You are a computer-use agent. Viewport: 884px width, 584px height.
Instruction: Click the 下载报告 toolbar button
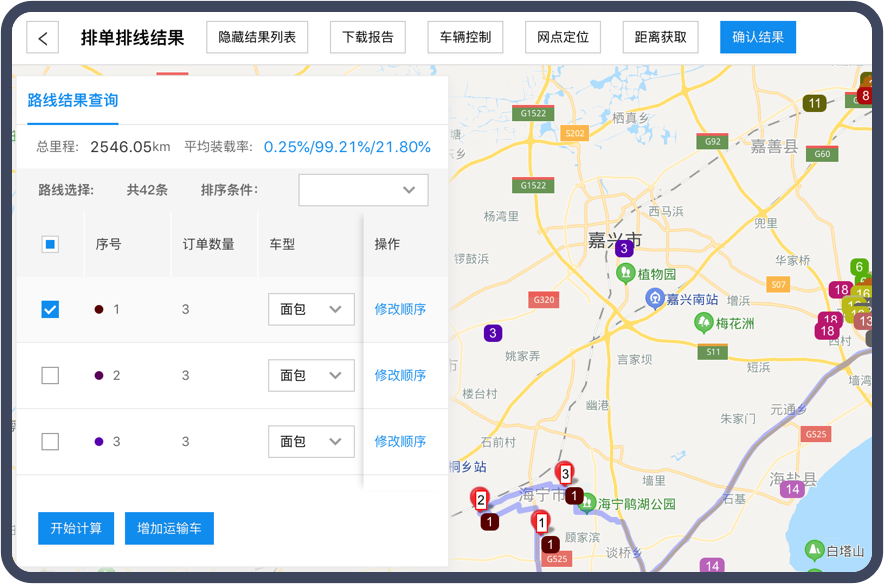368,38
